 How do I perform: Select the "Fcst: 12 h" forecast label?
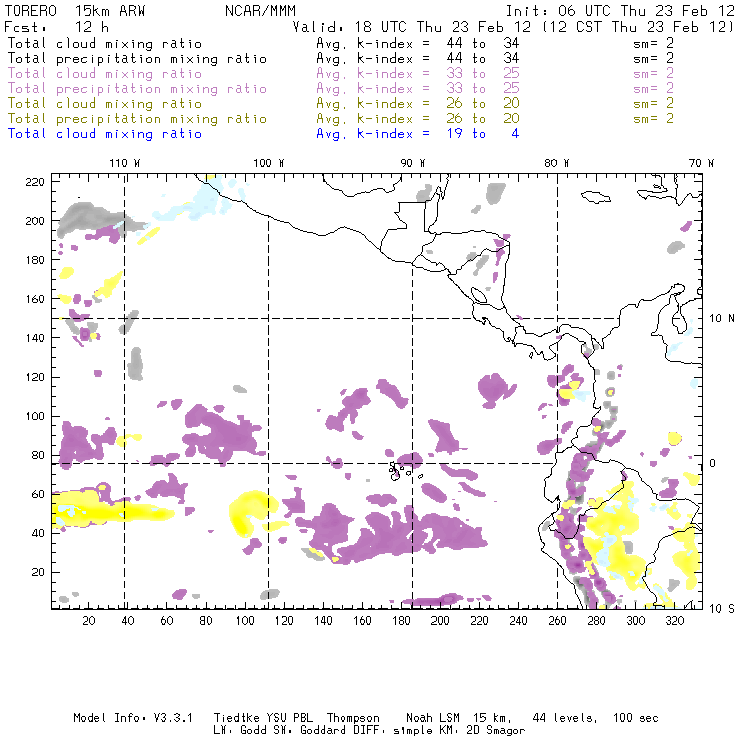[57, 27]
